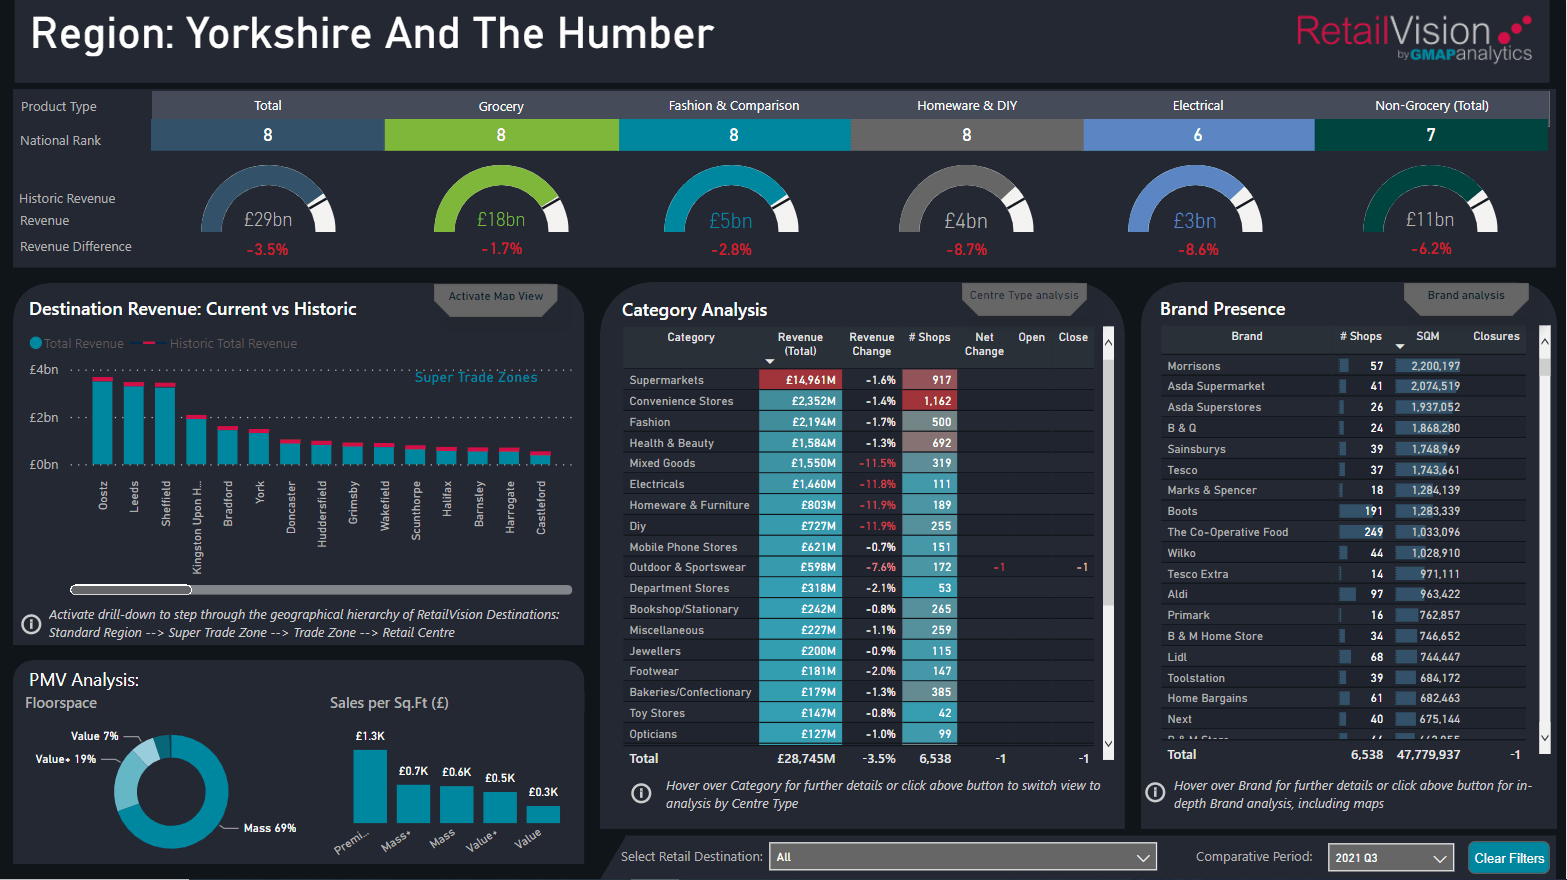
Task: Click the Category Analysis vertical scrollbar down arrow
Action: pos(1108,743)
